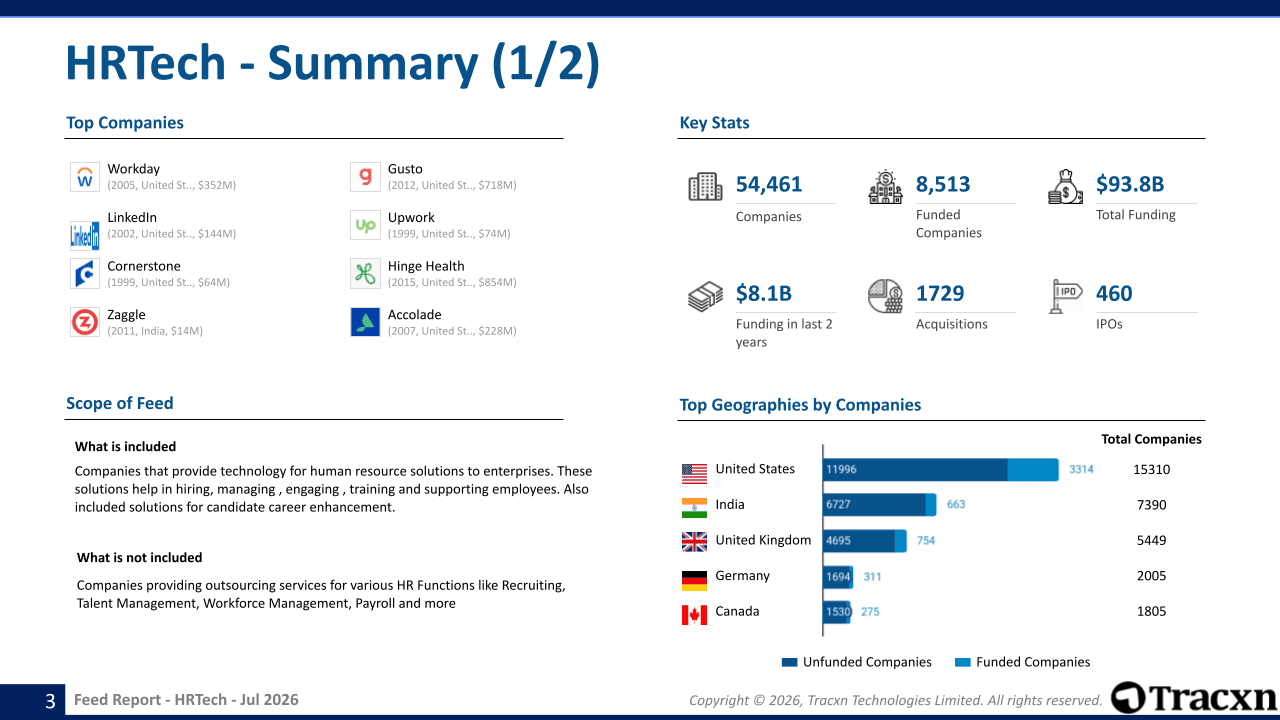Click the Zaggle red logo
The width and height of the screenshot is (1280, 720).
pyautogui.click(x=85, y=322)
